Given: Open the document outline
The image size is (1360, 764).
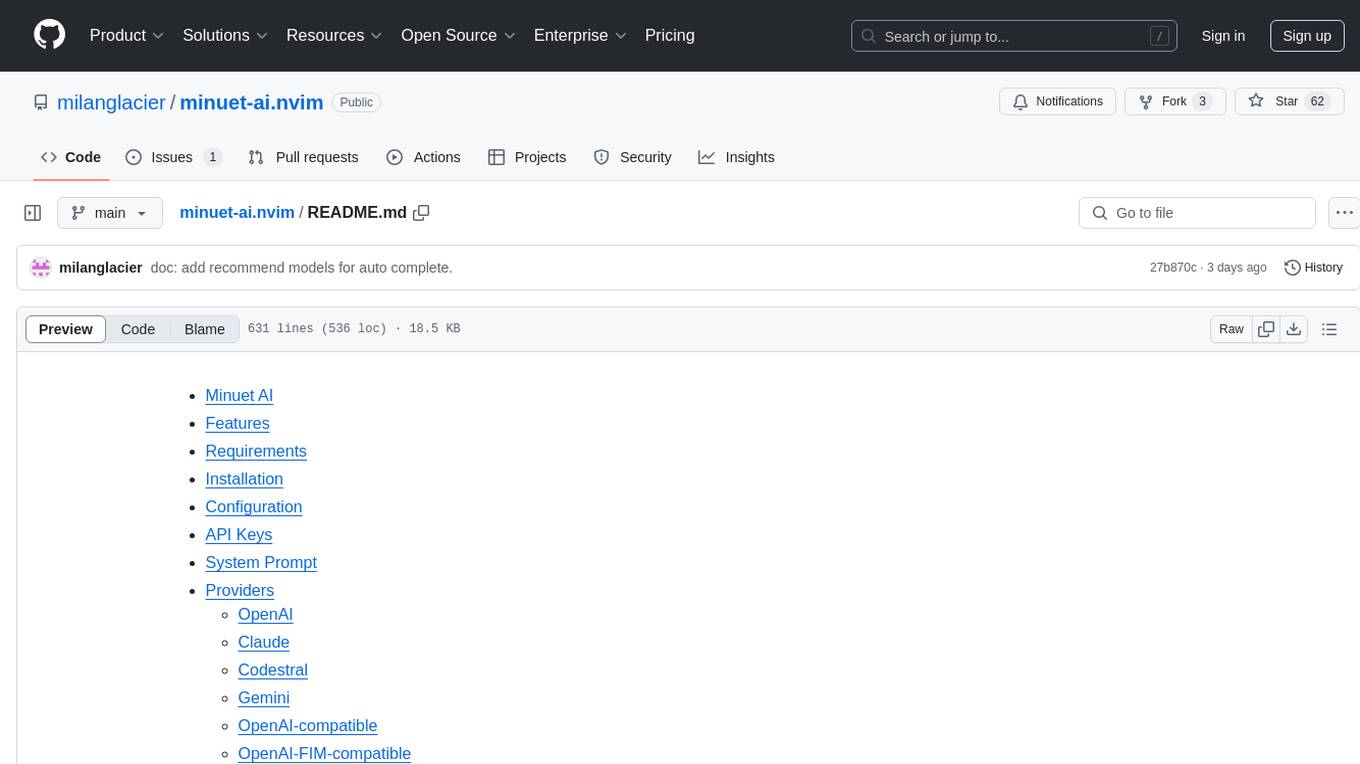Looking at the screenshot, I should pyautogui.click(x=1329, y=329).
